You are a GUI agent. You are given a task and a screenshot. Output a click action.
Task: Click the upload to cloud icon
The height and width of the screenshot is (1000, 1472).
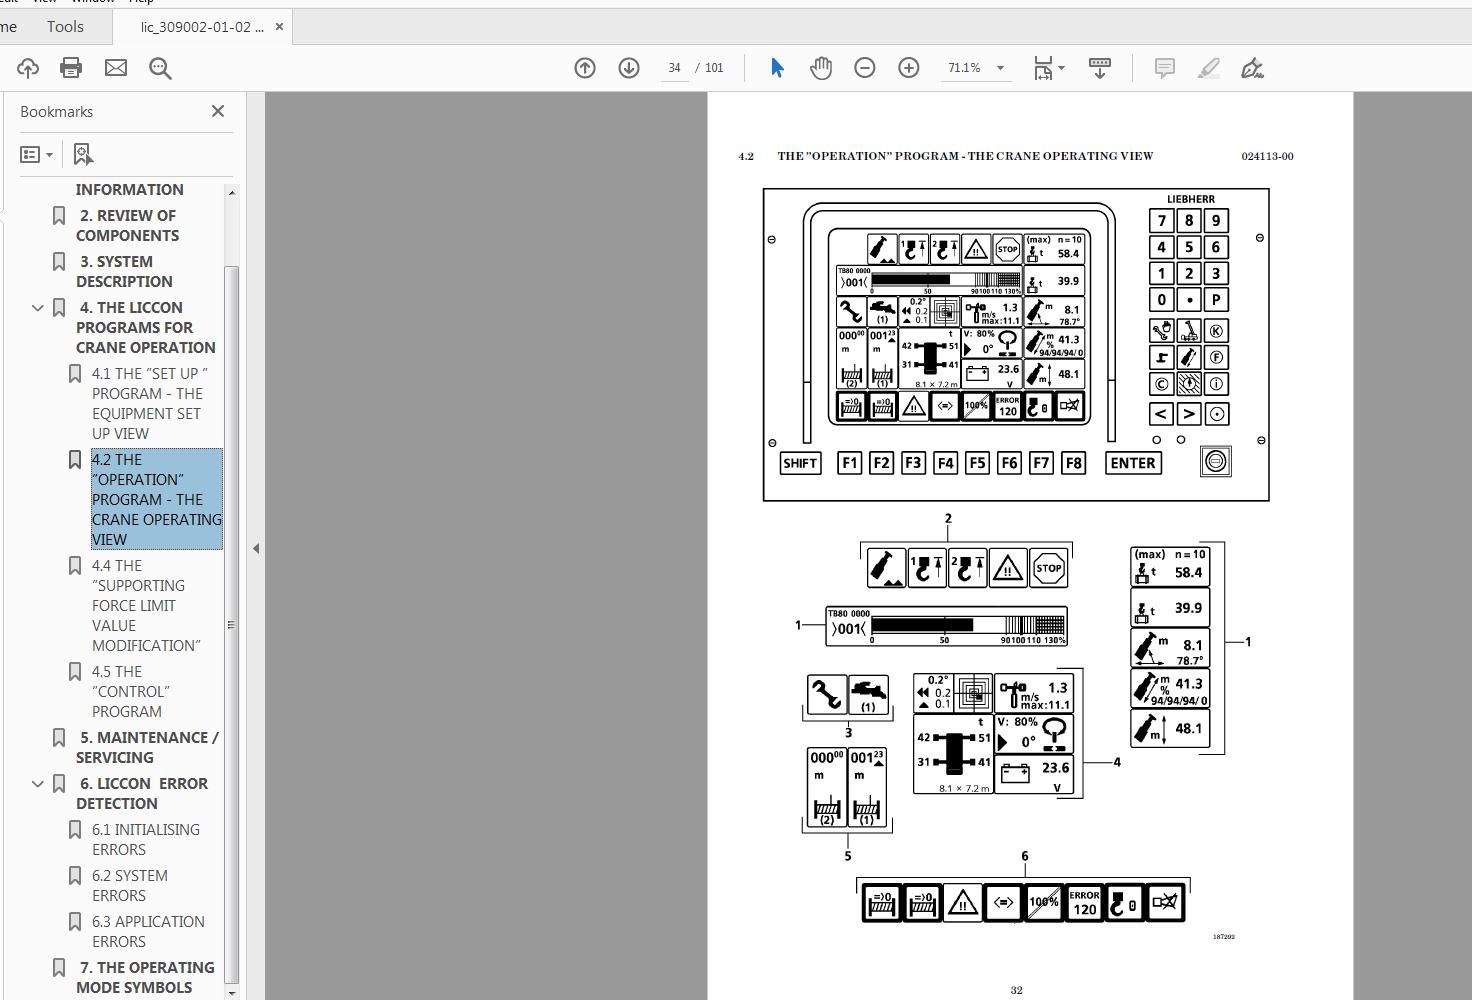point(27,68)
